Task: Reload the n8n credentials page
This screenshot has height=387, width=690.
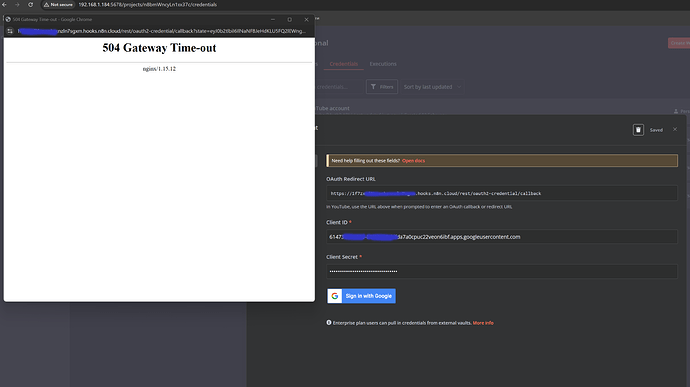Action: tap(30, 4)
